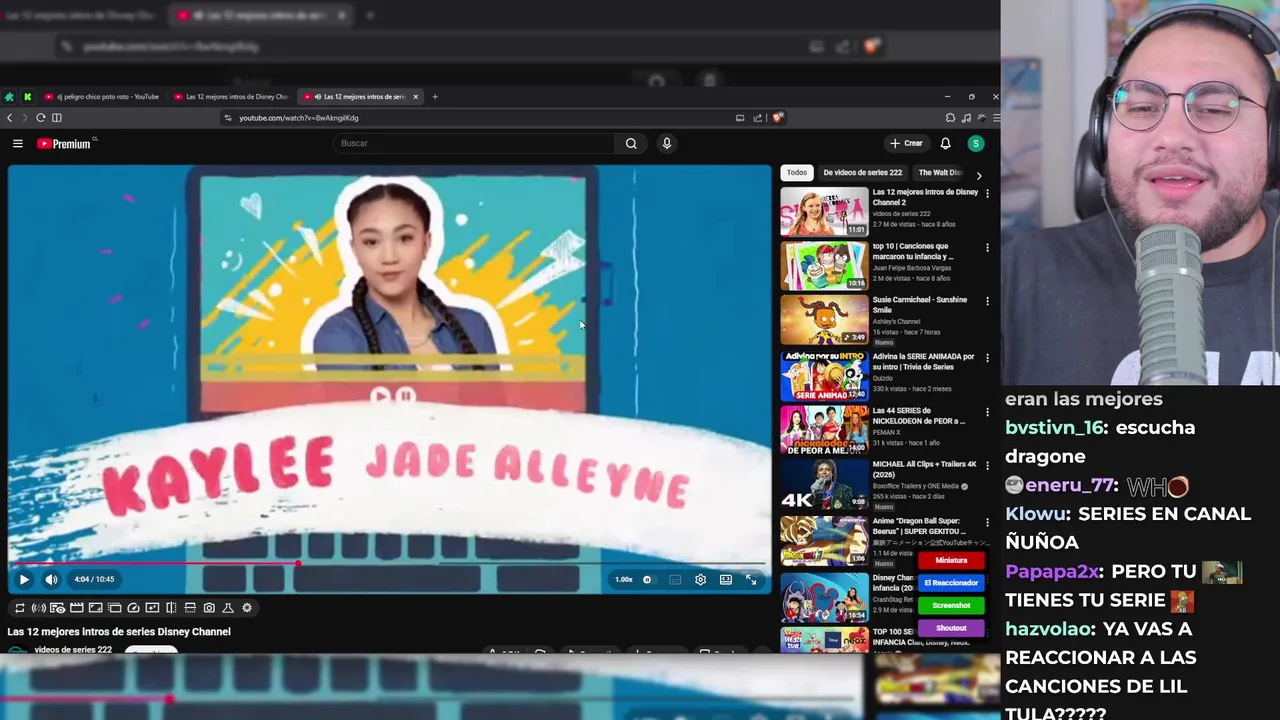This screenshot has width=1280, height=720.
Task: Select the Todos filter chip
Action: tap(796, 172)
